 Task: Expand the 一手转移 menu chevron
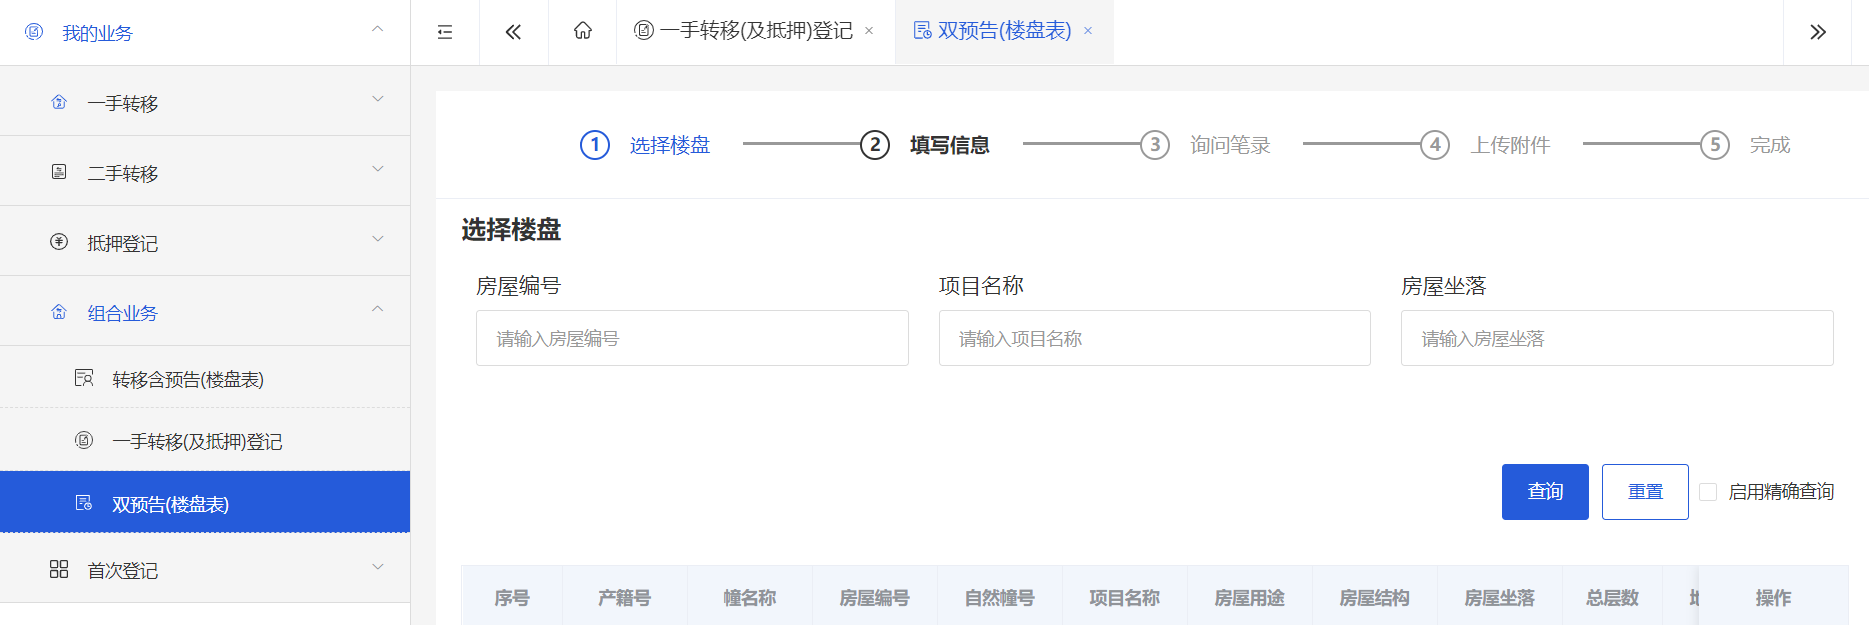tap(378, 99)
